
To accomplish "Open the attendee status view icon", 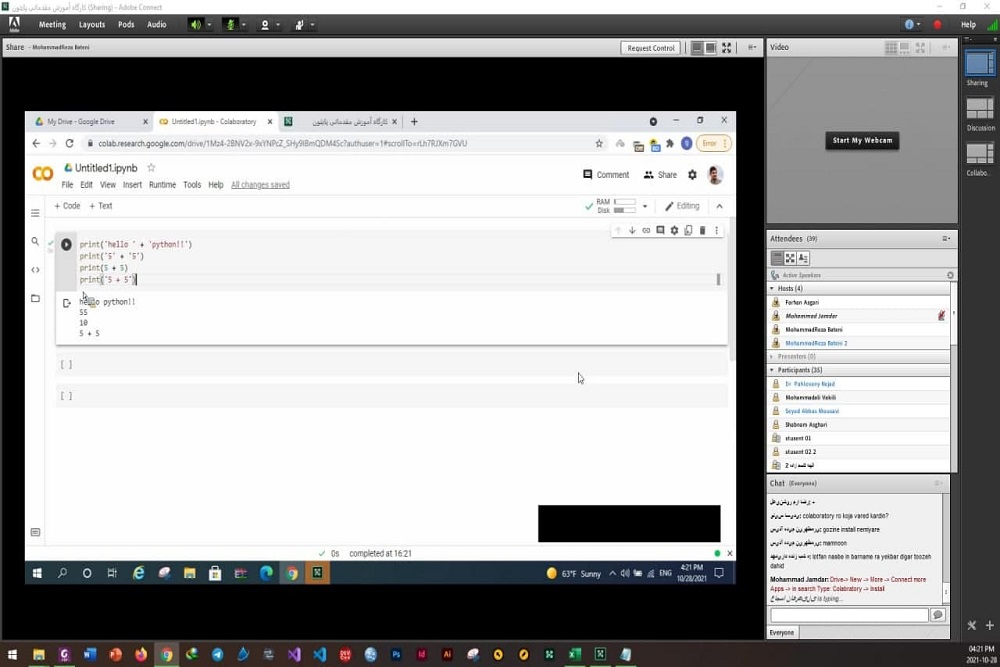I will (x=803, y=258).
